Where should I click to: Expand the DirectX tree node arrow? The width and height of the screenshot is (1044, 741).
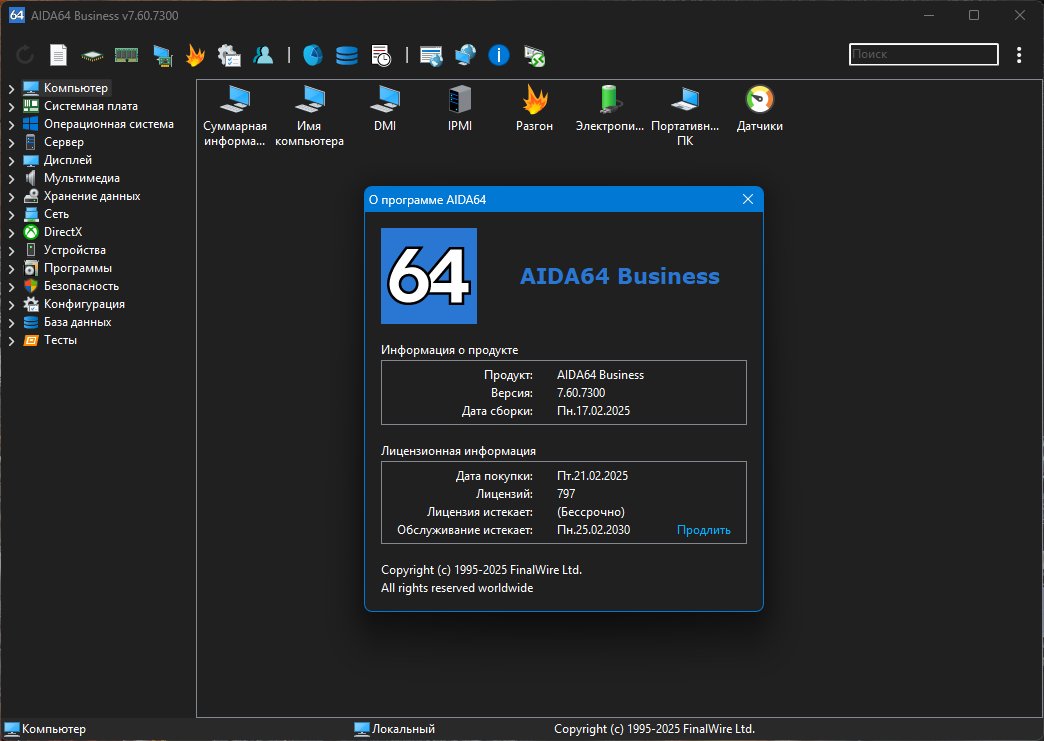11,232
